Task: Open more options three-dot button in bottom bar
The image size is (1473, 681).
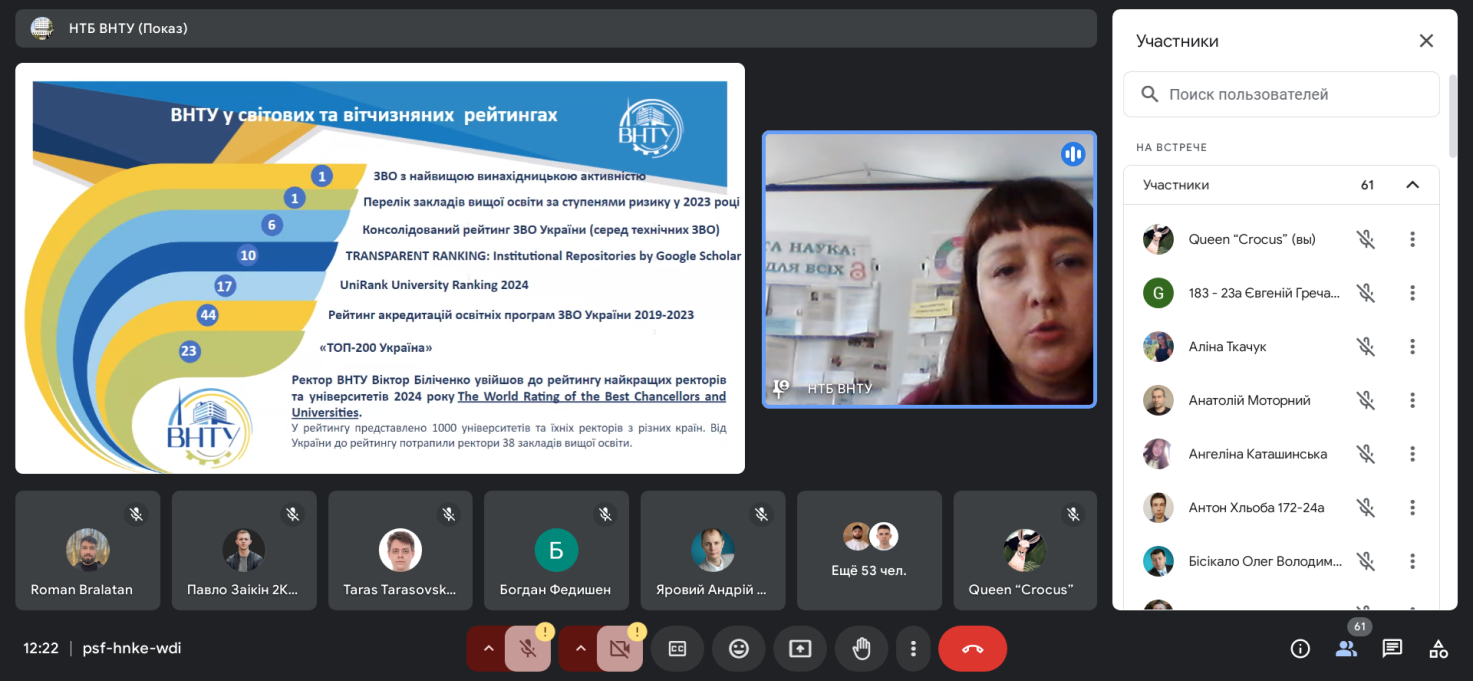Action: point(913,648)
